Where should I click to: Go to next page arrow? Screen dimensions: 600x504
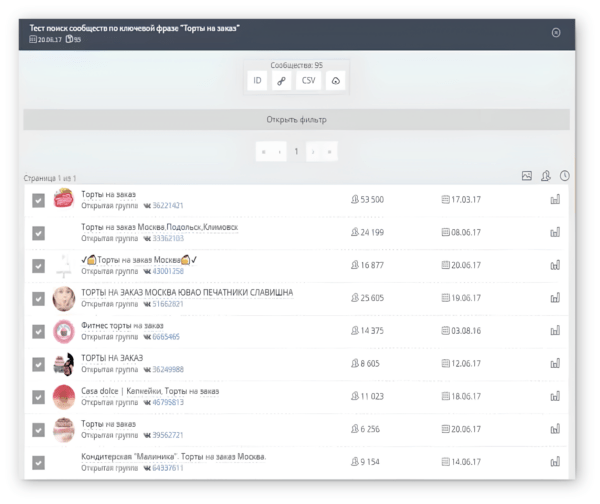[313, 152]
